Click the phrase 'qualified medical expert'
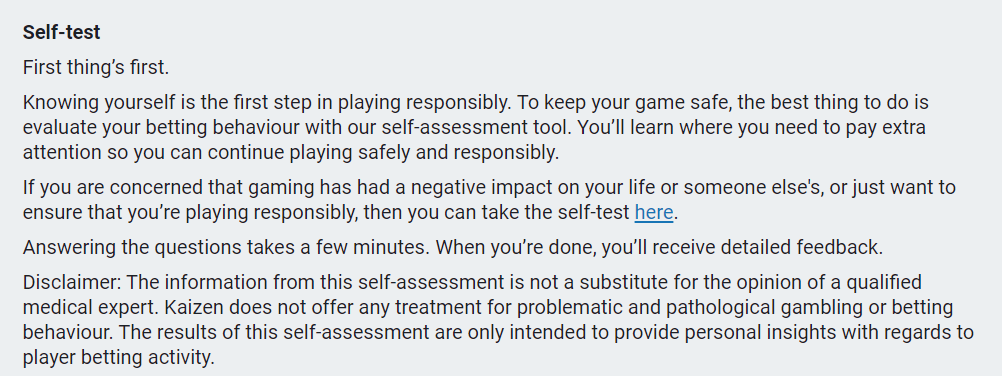Viewport: 1002px width, 376px height. [x=472, y=294]
